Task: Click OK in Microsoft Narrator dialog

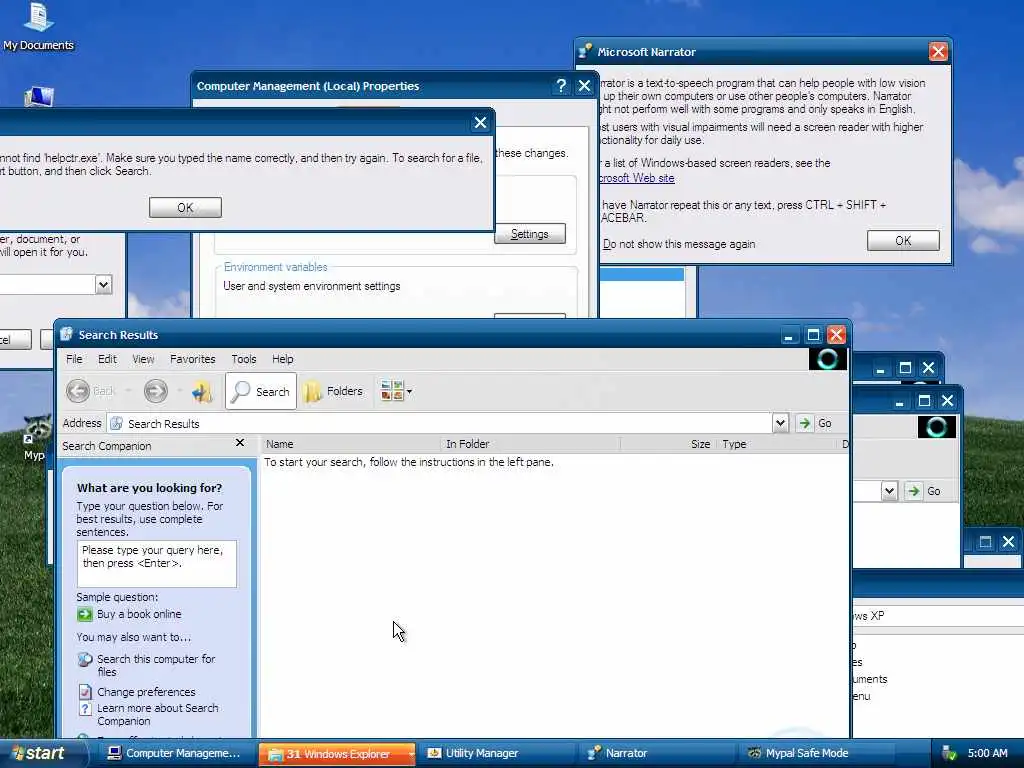Action: click(x=903, y=240)
